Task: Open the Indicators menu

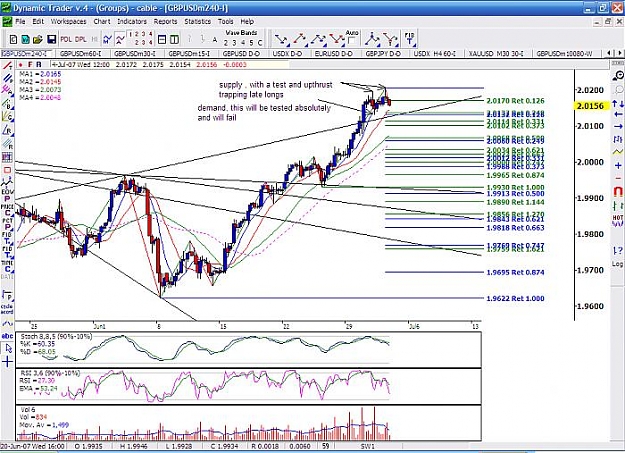Action: 132,22
